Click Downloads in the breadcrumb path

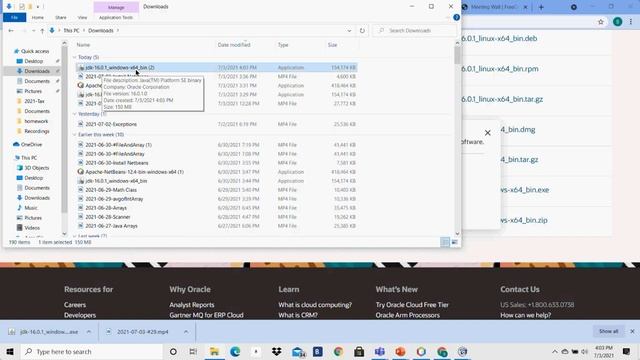(x=100, y=31)
